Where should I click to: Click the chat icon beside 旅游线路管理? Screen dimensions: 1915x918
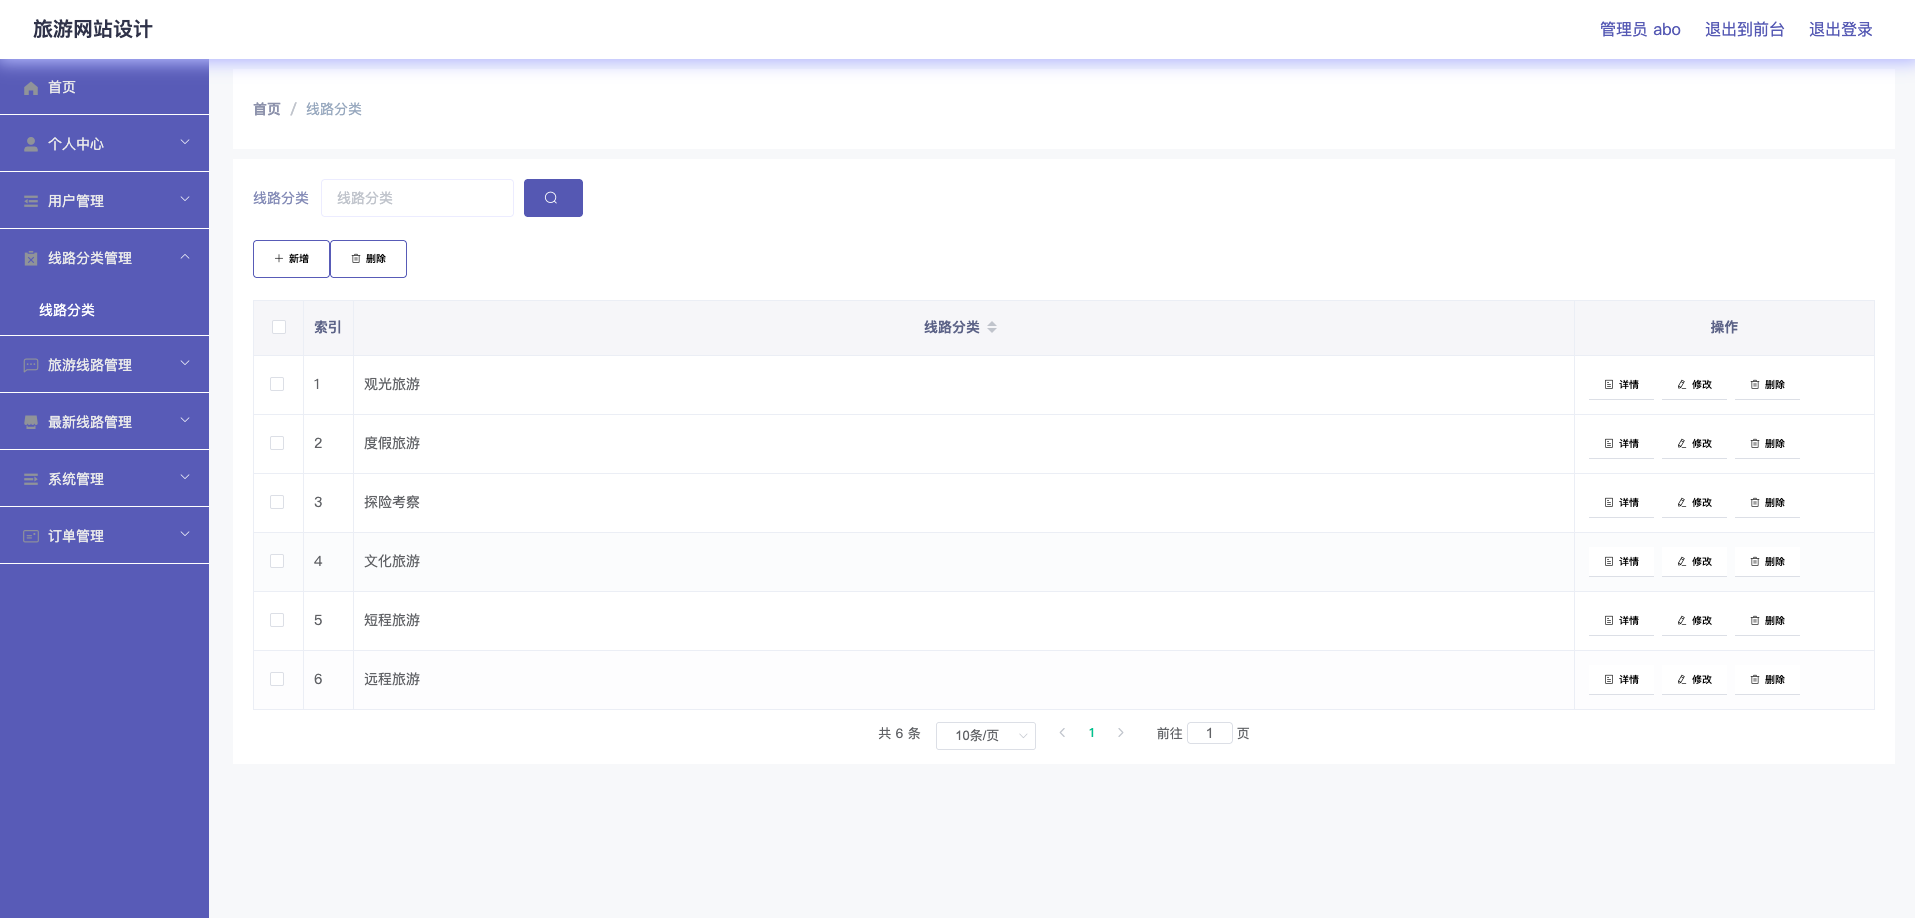click(x=31, y=365)
